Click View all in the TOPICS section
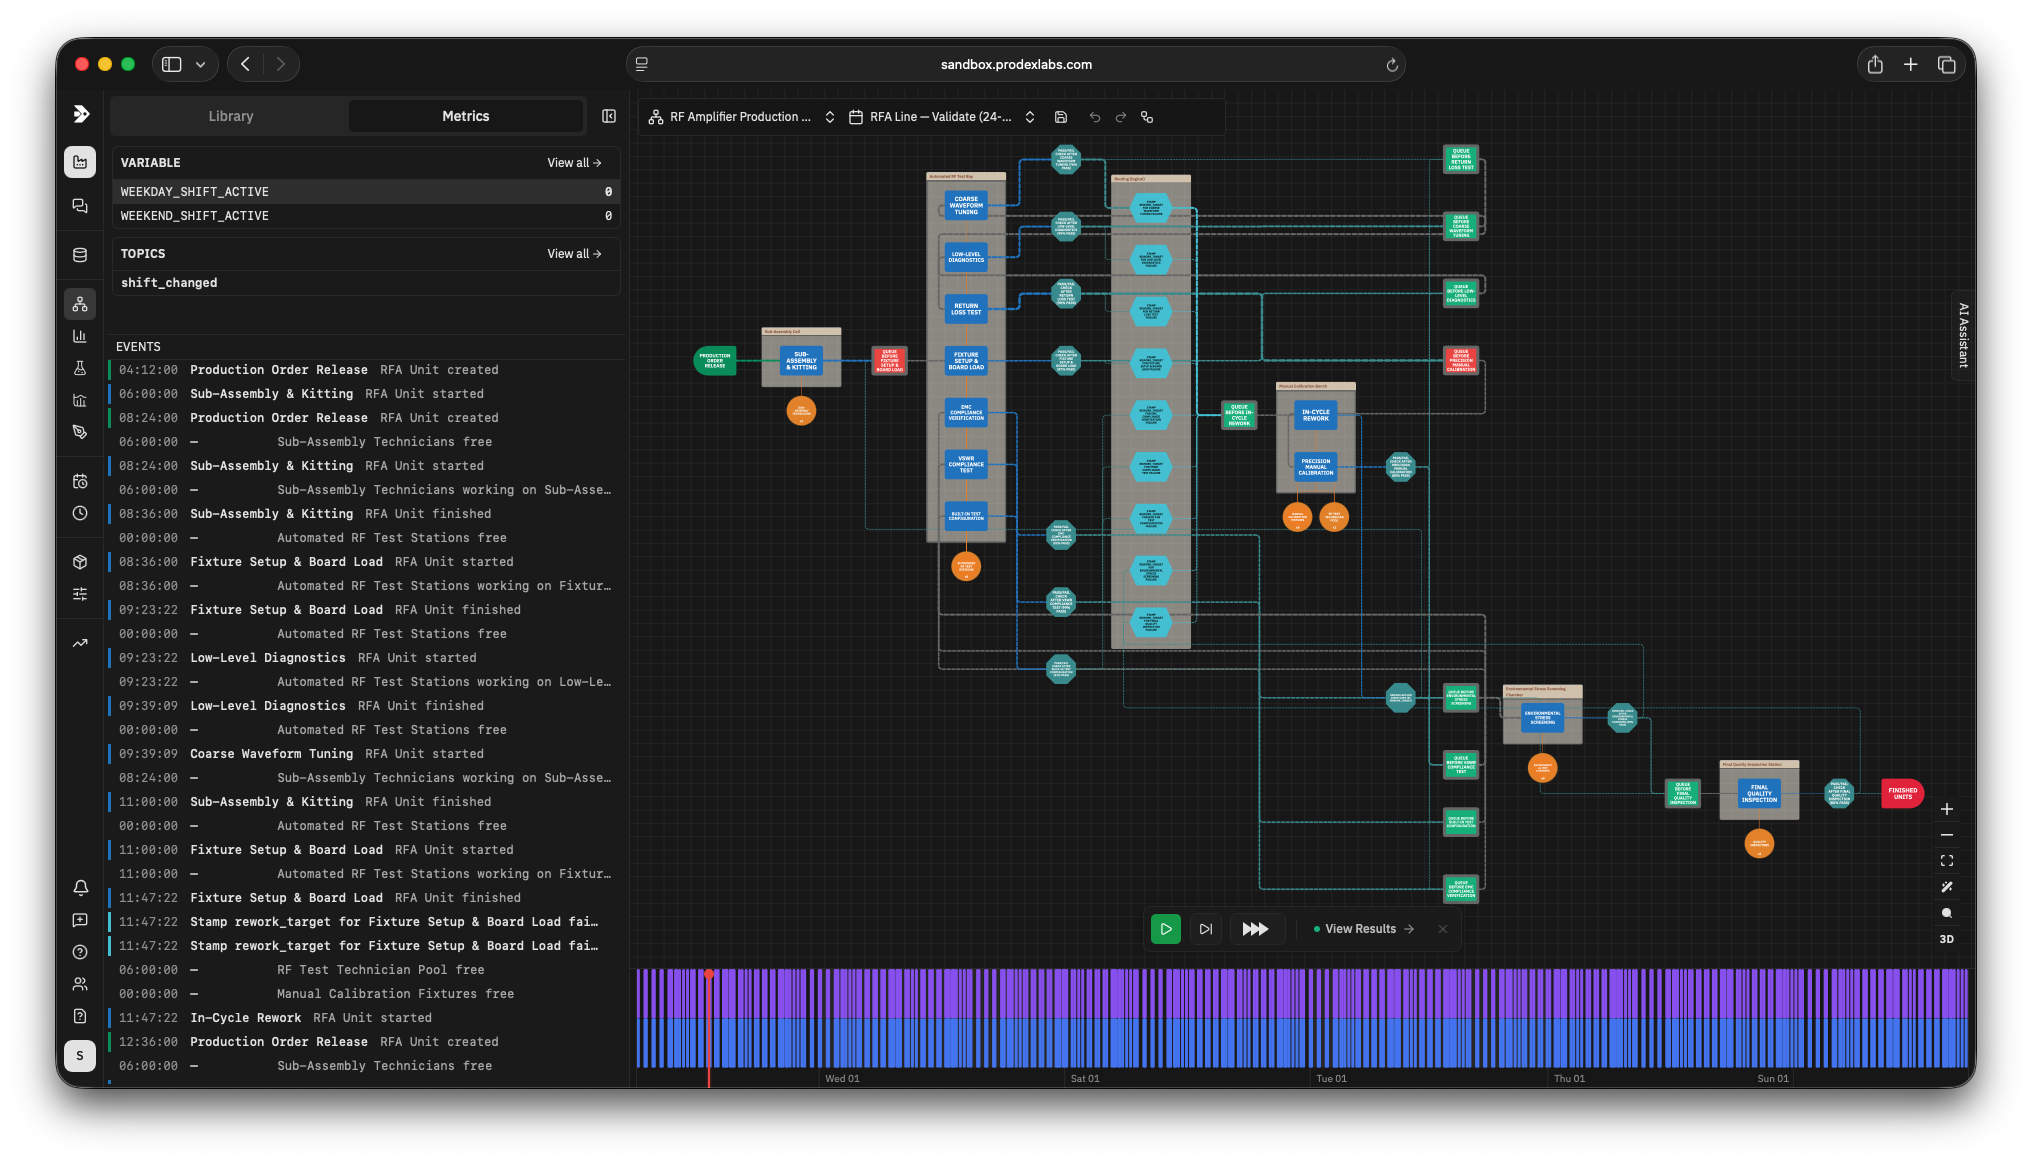Image resolution: width=2032 pixels, height=1162 pixels. [x=574, y=254]
